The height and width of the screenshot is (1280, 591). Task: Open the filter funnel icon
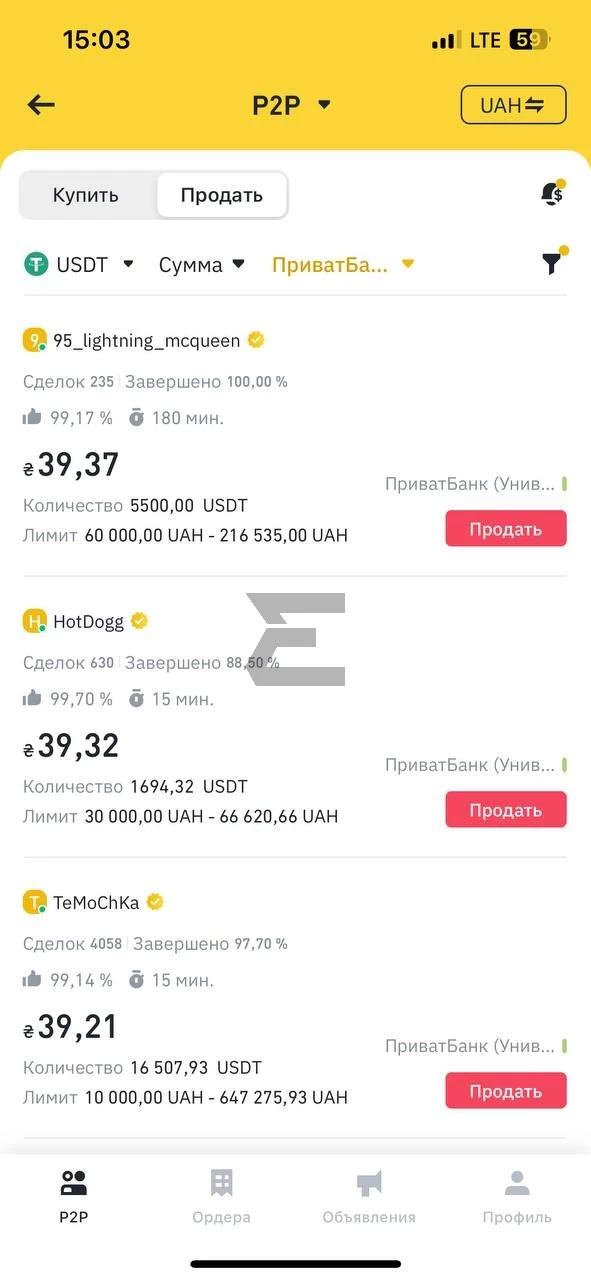pos(552,263)
